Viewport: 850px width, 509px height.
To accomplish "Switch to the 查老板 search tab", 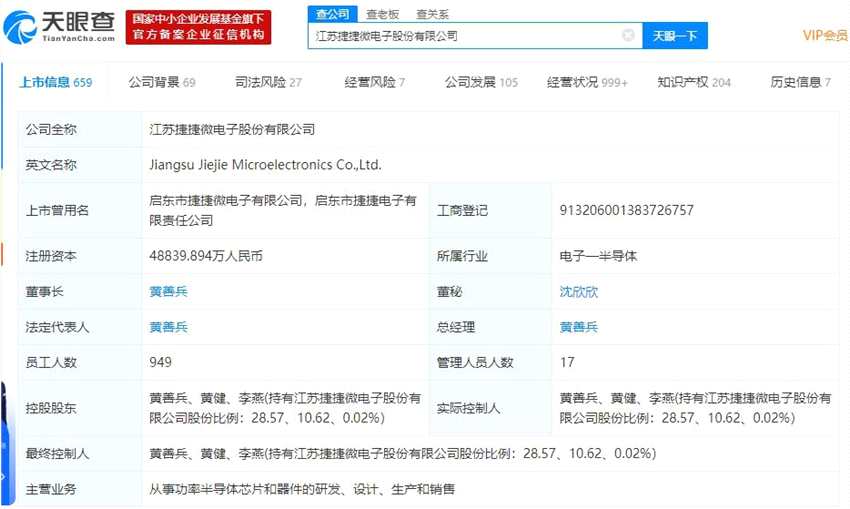I will (382, 15).
